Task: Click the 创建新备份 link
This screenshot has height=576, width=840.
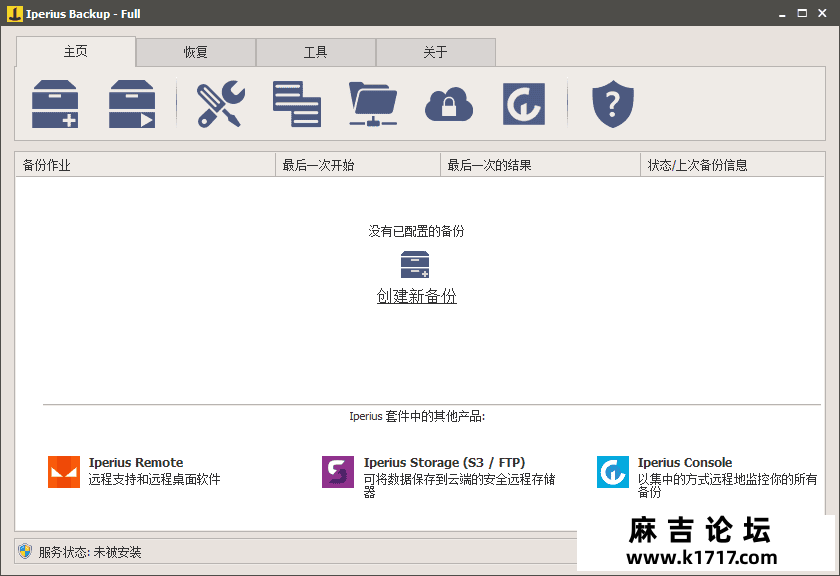Action: click(x=417, y=296)
